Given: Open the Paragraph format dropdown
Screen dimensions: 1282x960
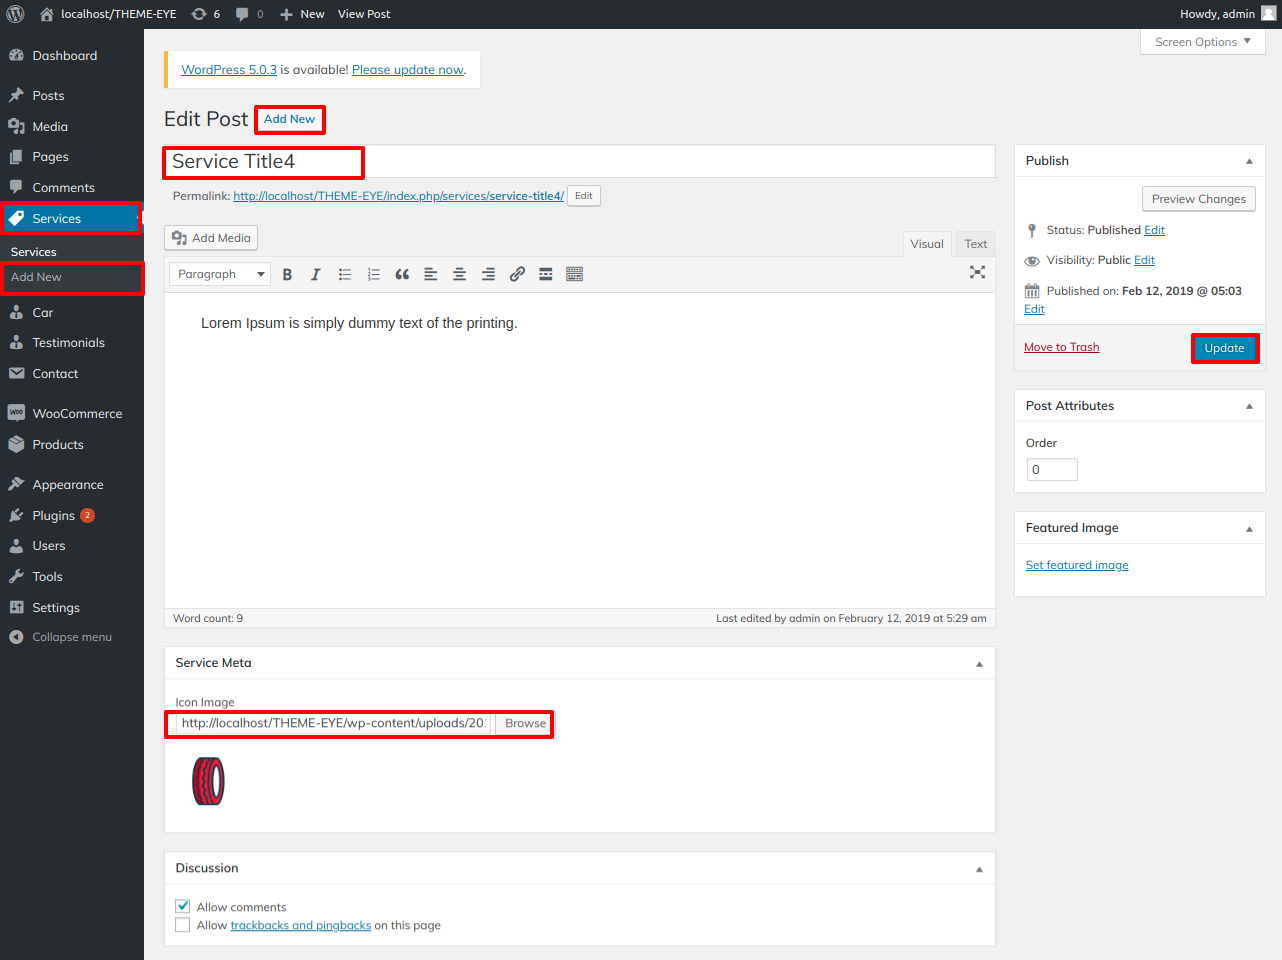Looking at the screenshot, I should 220,274.
